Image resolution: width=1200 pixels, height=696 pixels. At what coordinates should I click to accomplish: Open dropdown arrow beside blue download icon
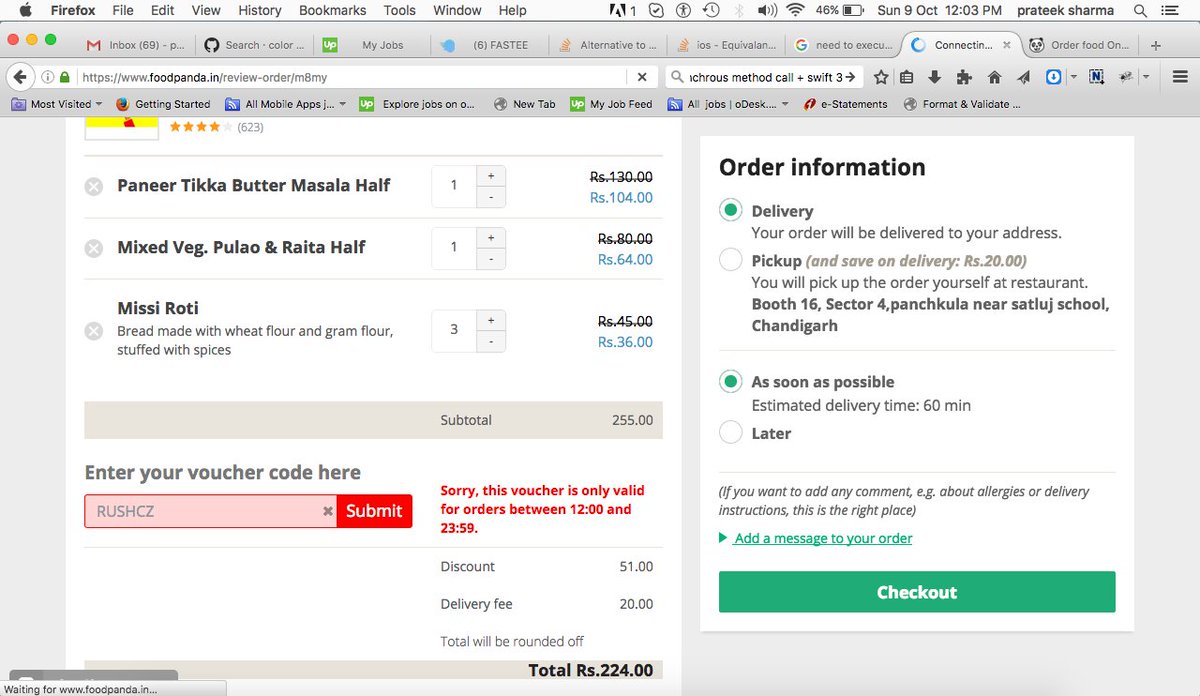pos(1073,77)
